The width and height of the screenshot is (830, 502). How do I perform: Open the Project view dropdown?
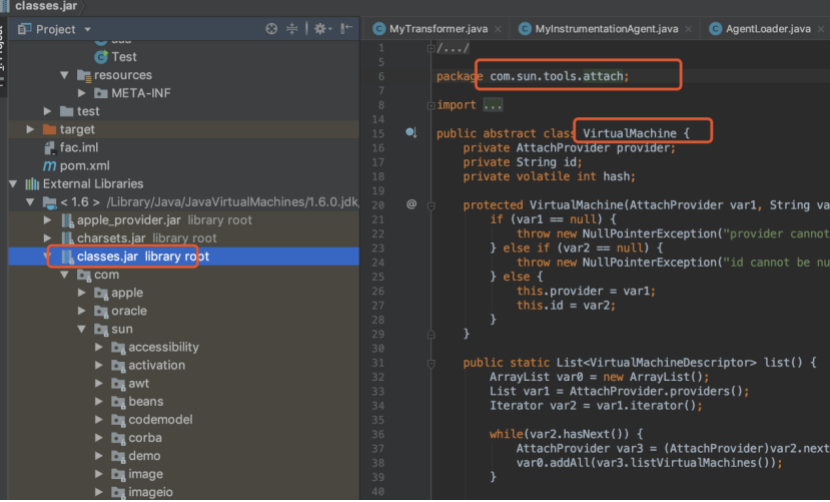coord(88,30)
